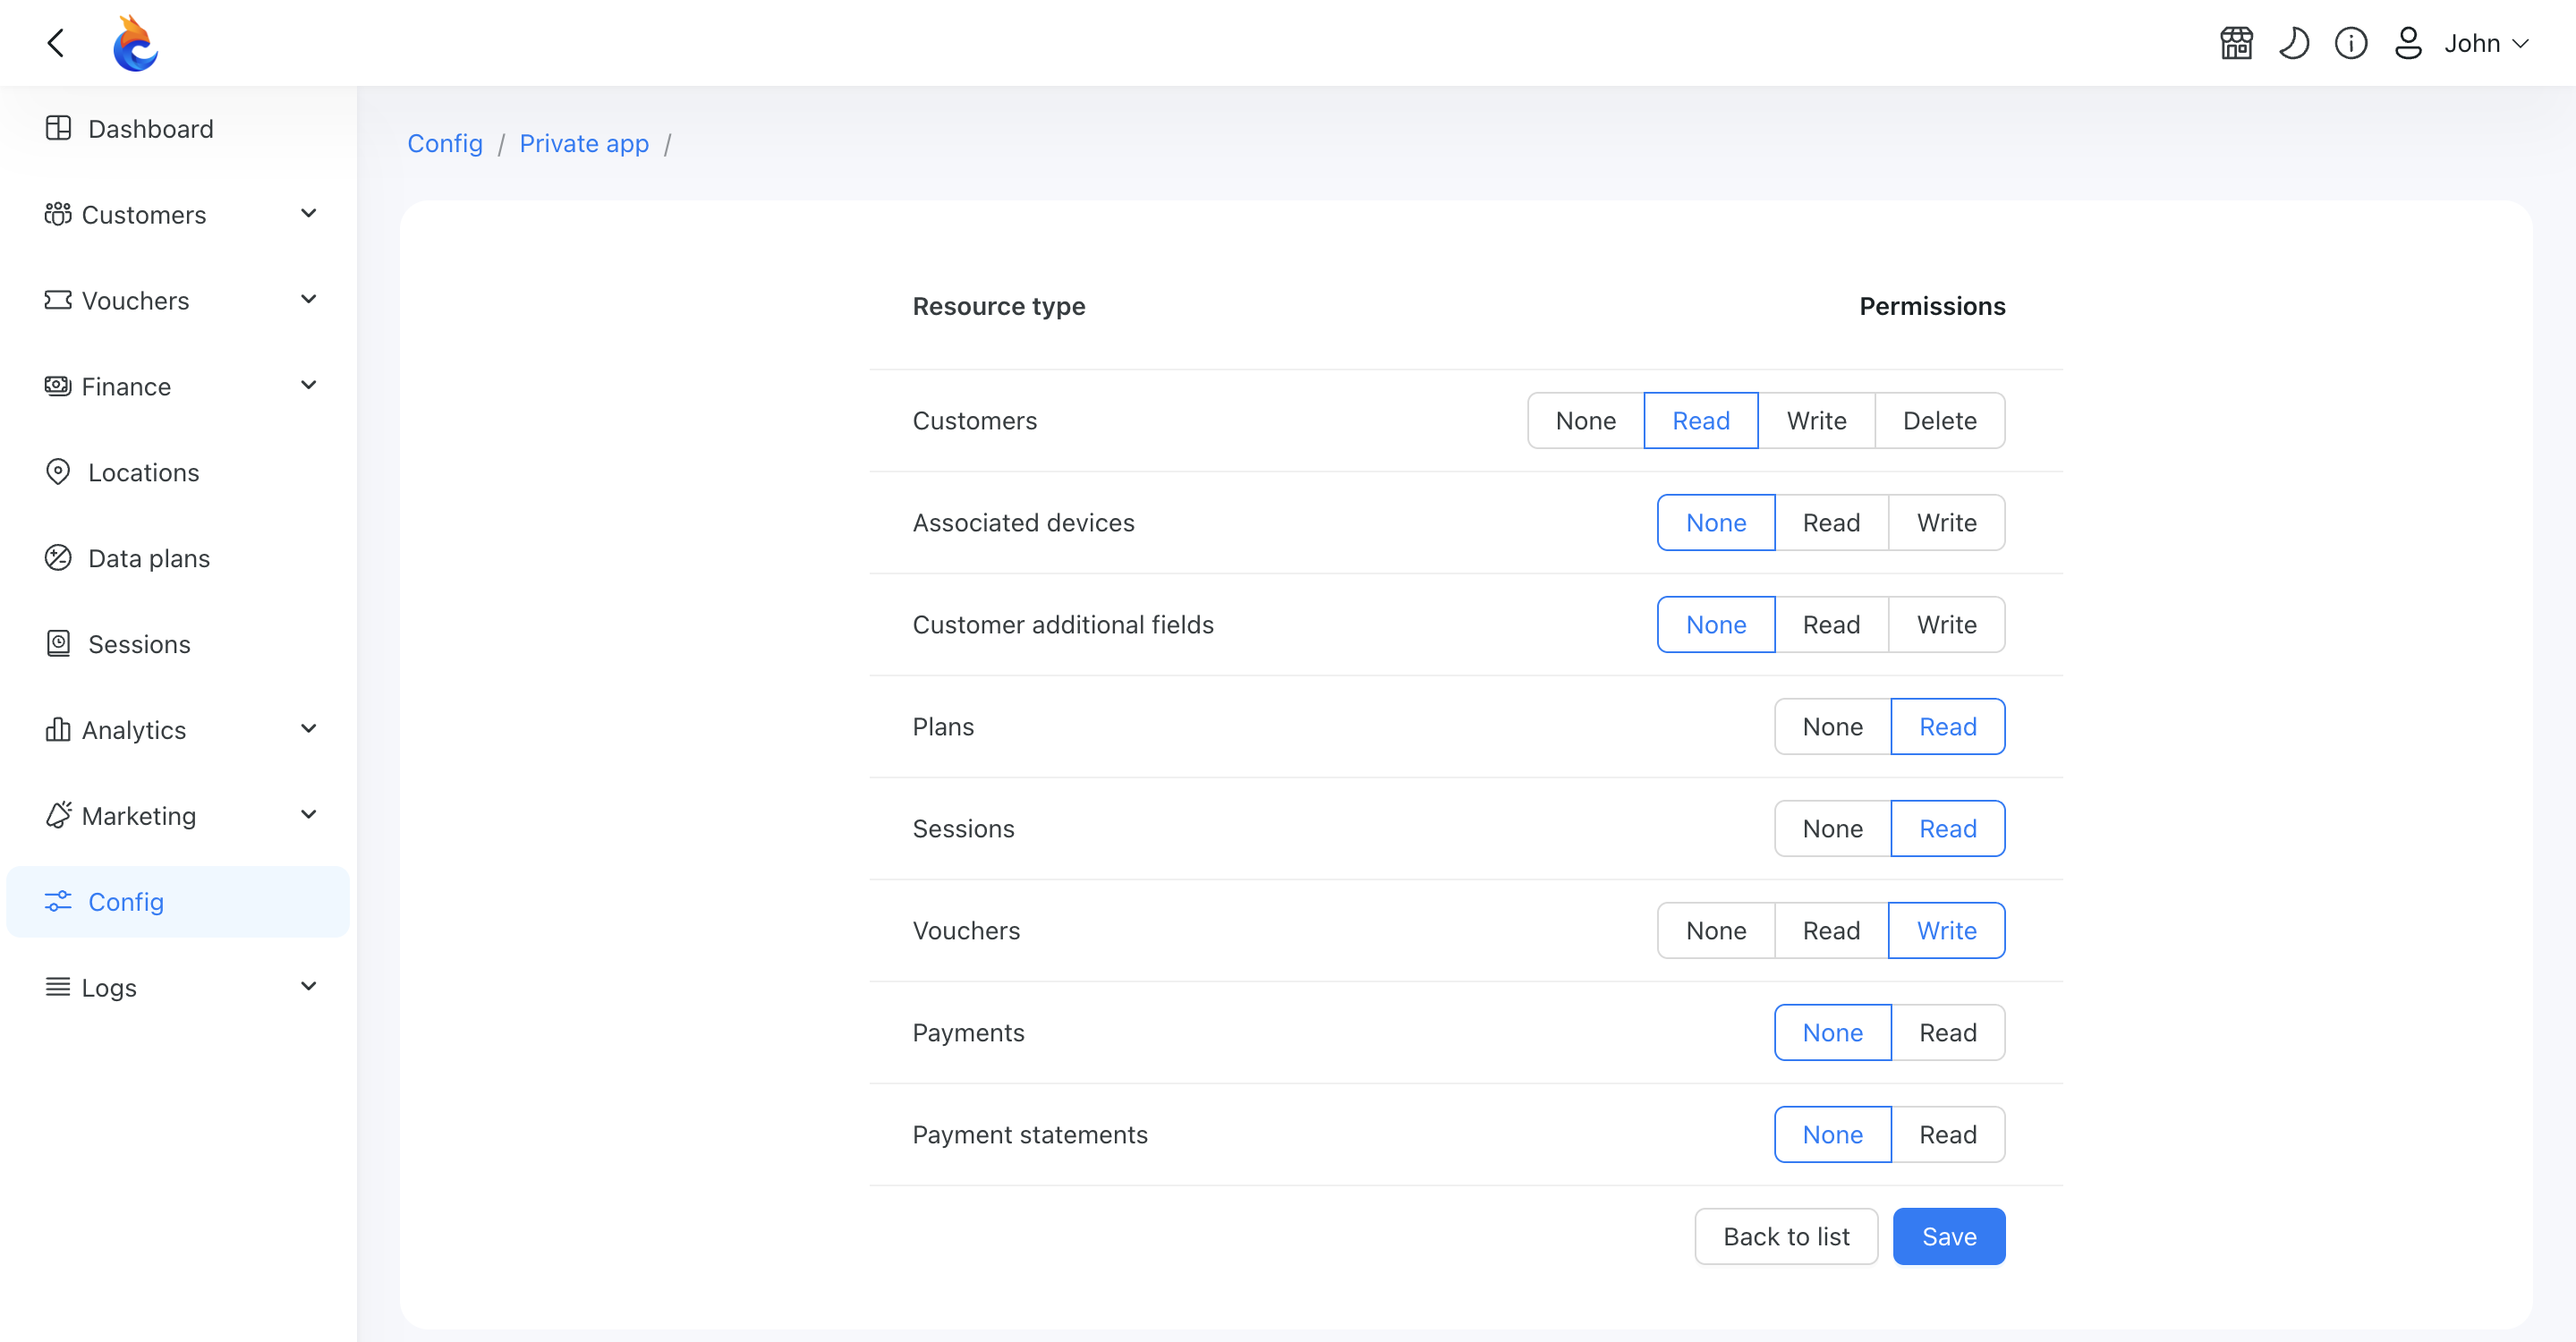Toggle dark mode moon icon
2576x1342 pixels.
point(2293,43)
